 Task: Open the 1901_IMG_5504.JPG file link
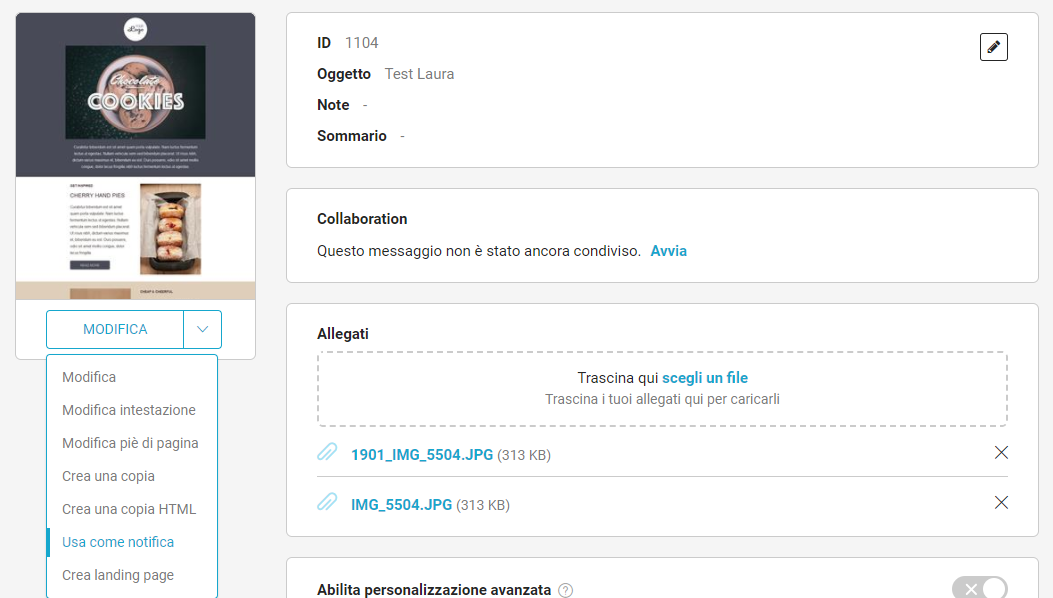[x=421, y=455]
